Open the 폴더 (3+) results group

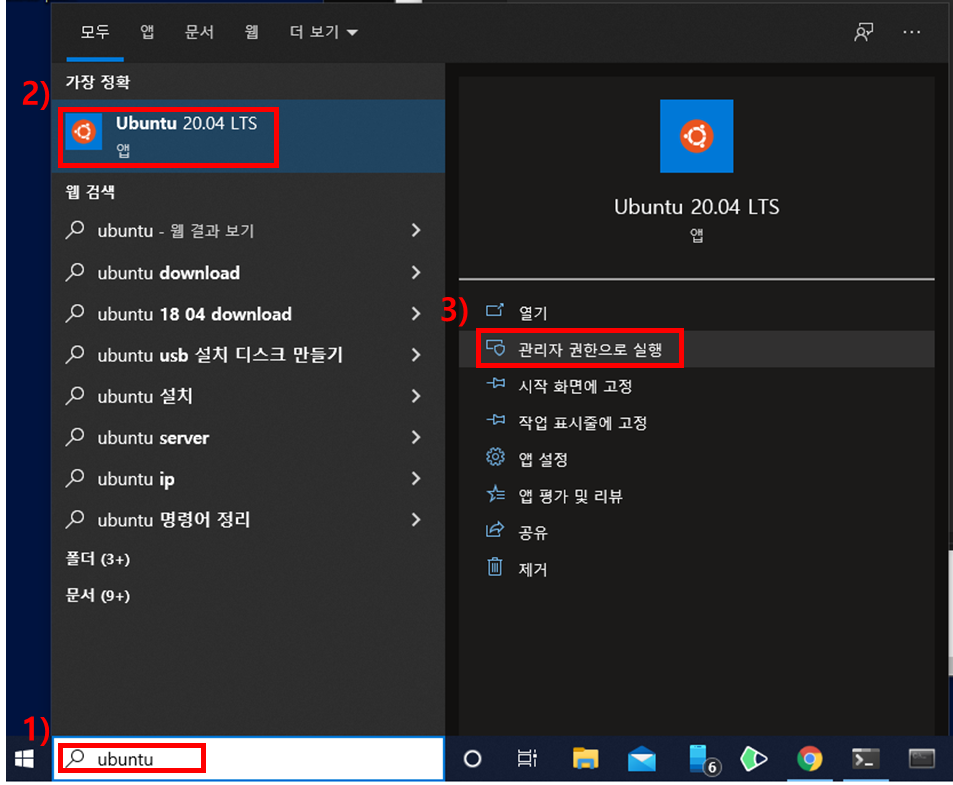coord(98,558)
